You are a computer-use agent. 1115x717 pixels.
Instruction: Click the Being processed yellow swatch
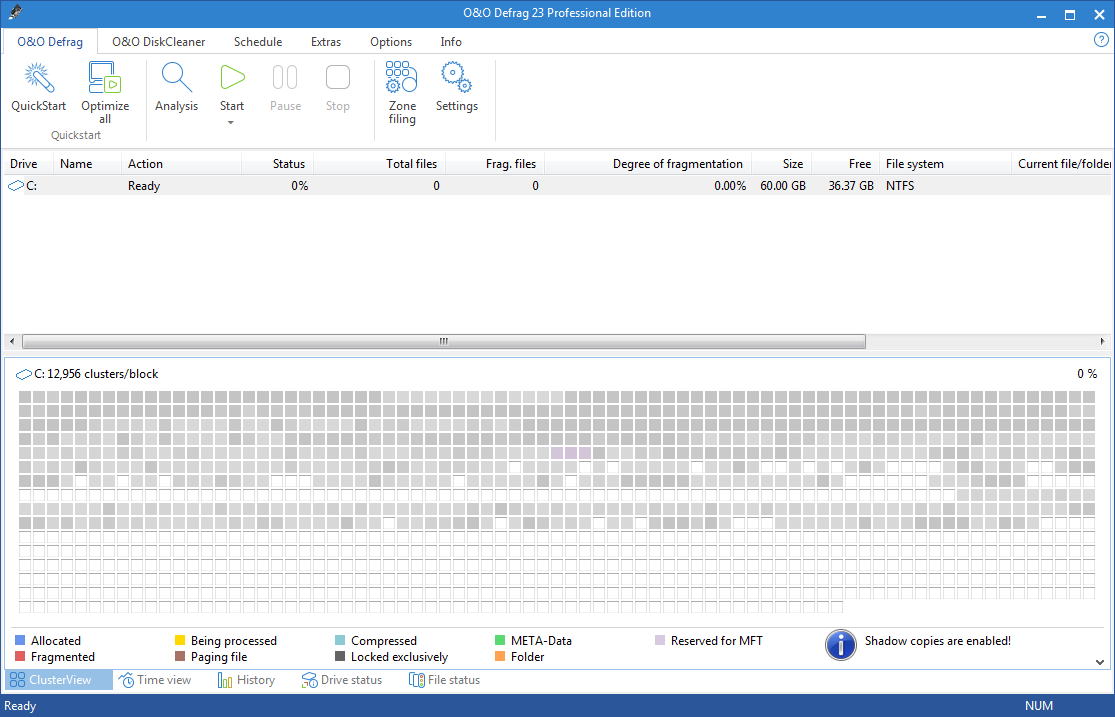click(180, 640)
